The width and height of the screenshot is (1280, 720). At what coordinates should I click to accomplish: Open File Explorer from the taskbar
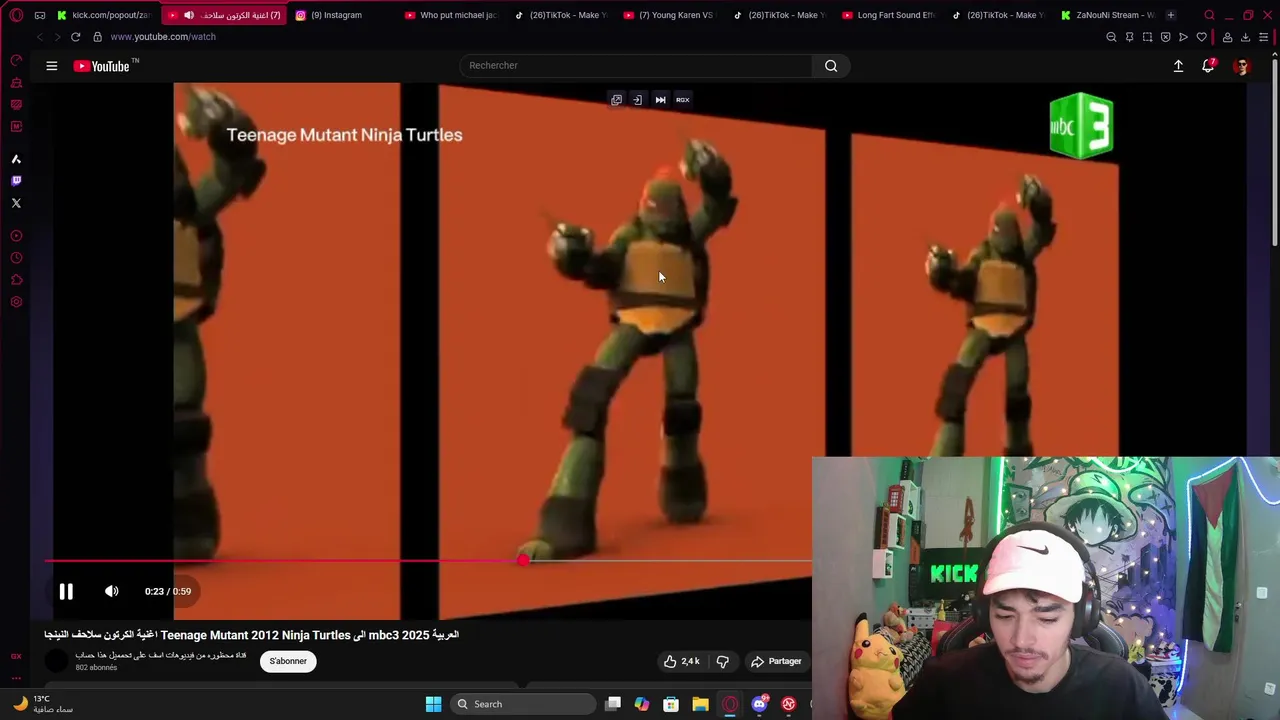[x=700, y=704]
